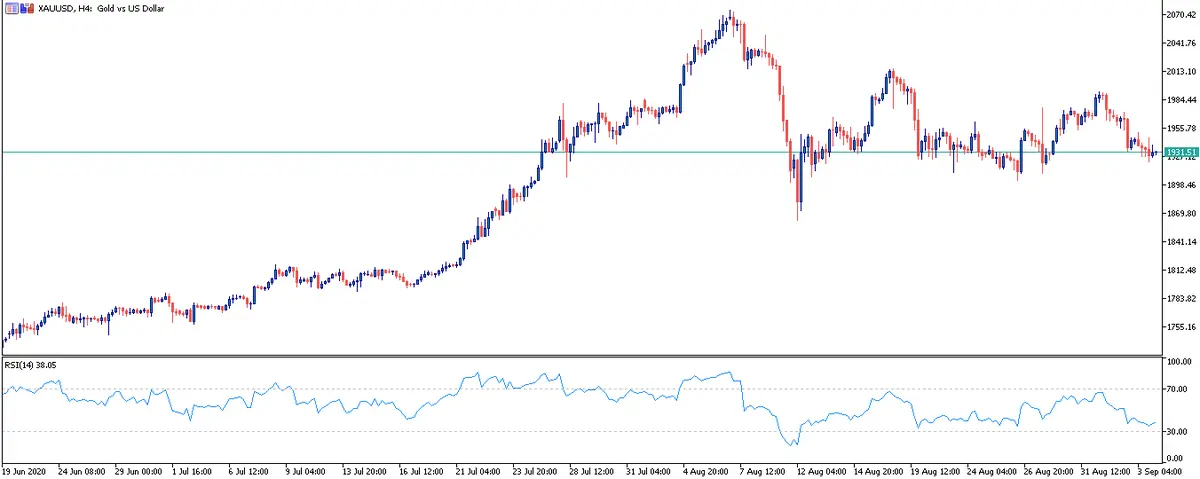Screen dimensions: 1200x479
Task: Click the 1755.16 price axis label
Action: tap(1181, 327)
